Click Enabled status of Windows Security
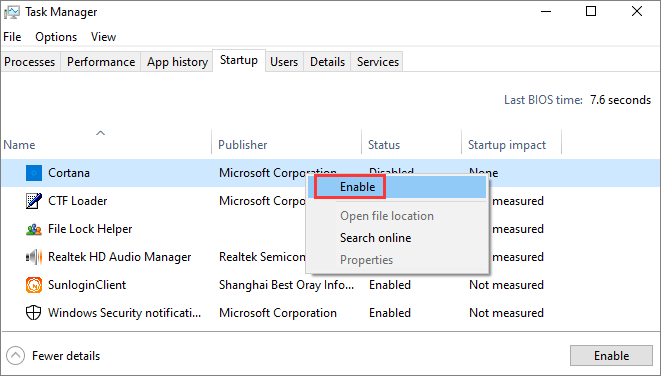Screen dimensions: 661x376 390,313
